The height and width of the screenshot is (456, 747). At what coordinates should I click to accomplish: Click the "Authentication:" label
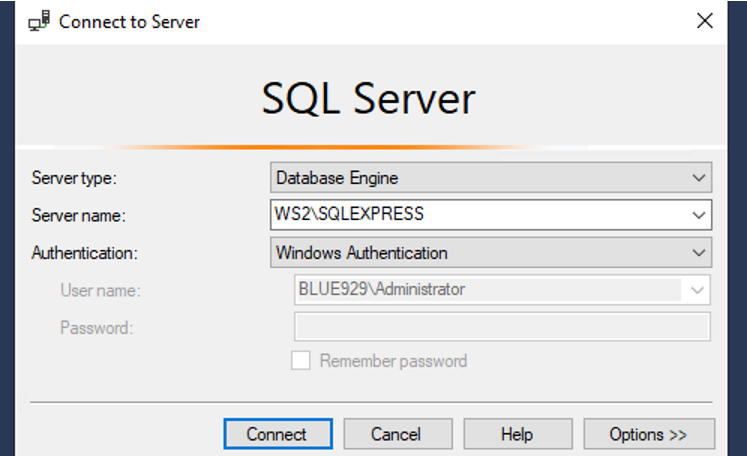pyautogui.click(x=82, y=252)
